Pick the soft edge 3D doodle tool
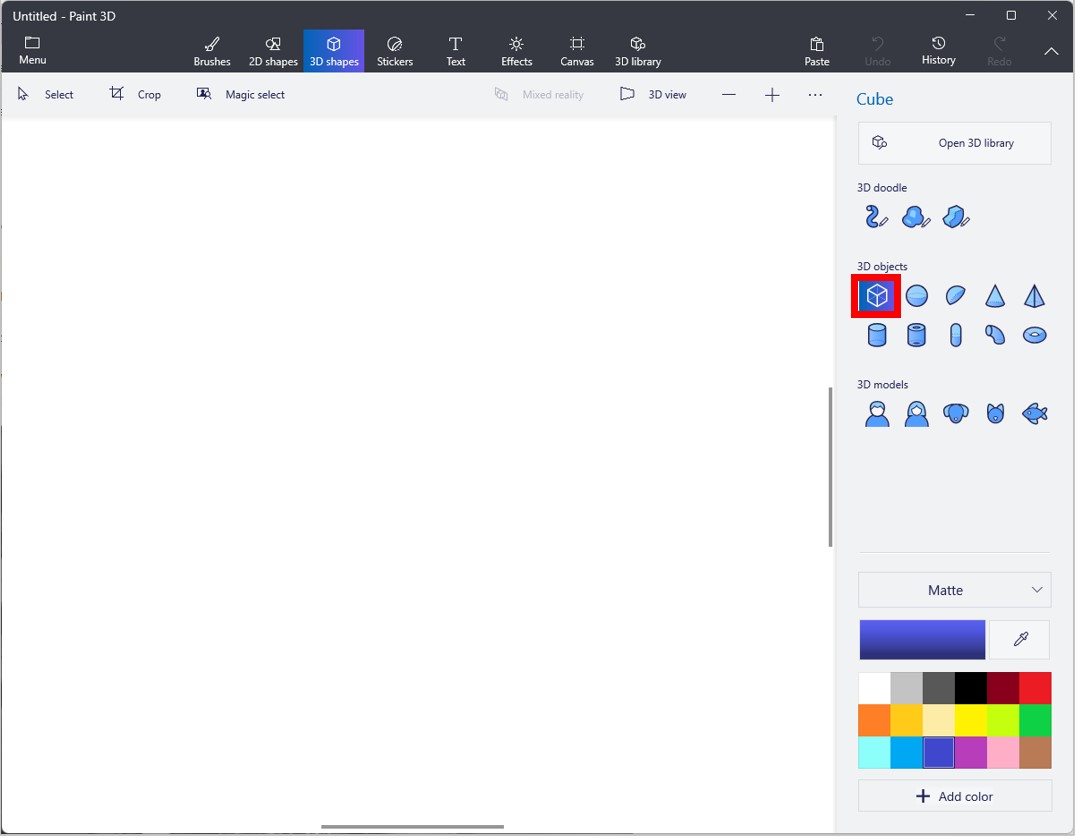Viewport: 1077px width, 839px height. pos(916,217)
